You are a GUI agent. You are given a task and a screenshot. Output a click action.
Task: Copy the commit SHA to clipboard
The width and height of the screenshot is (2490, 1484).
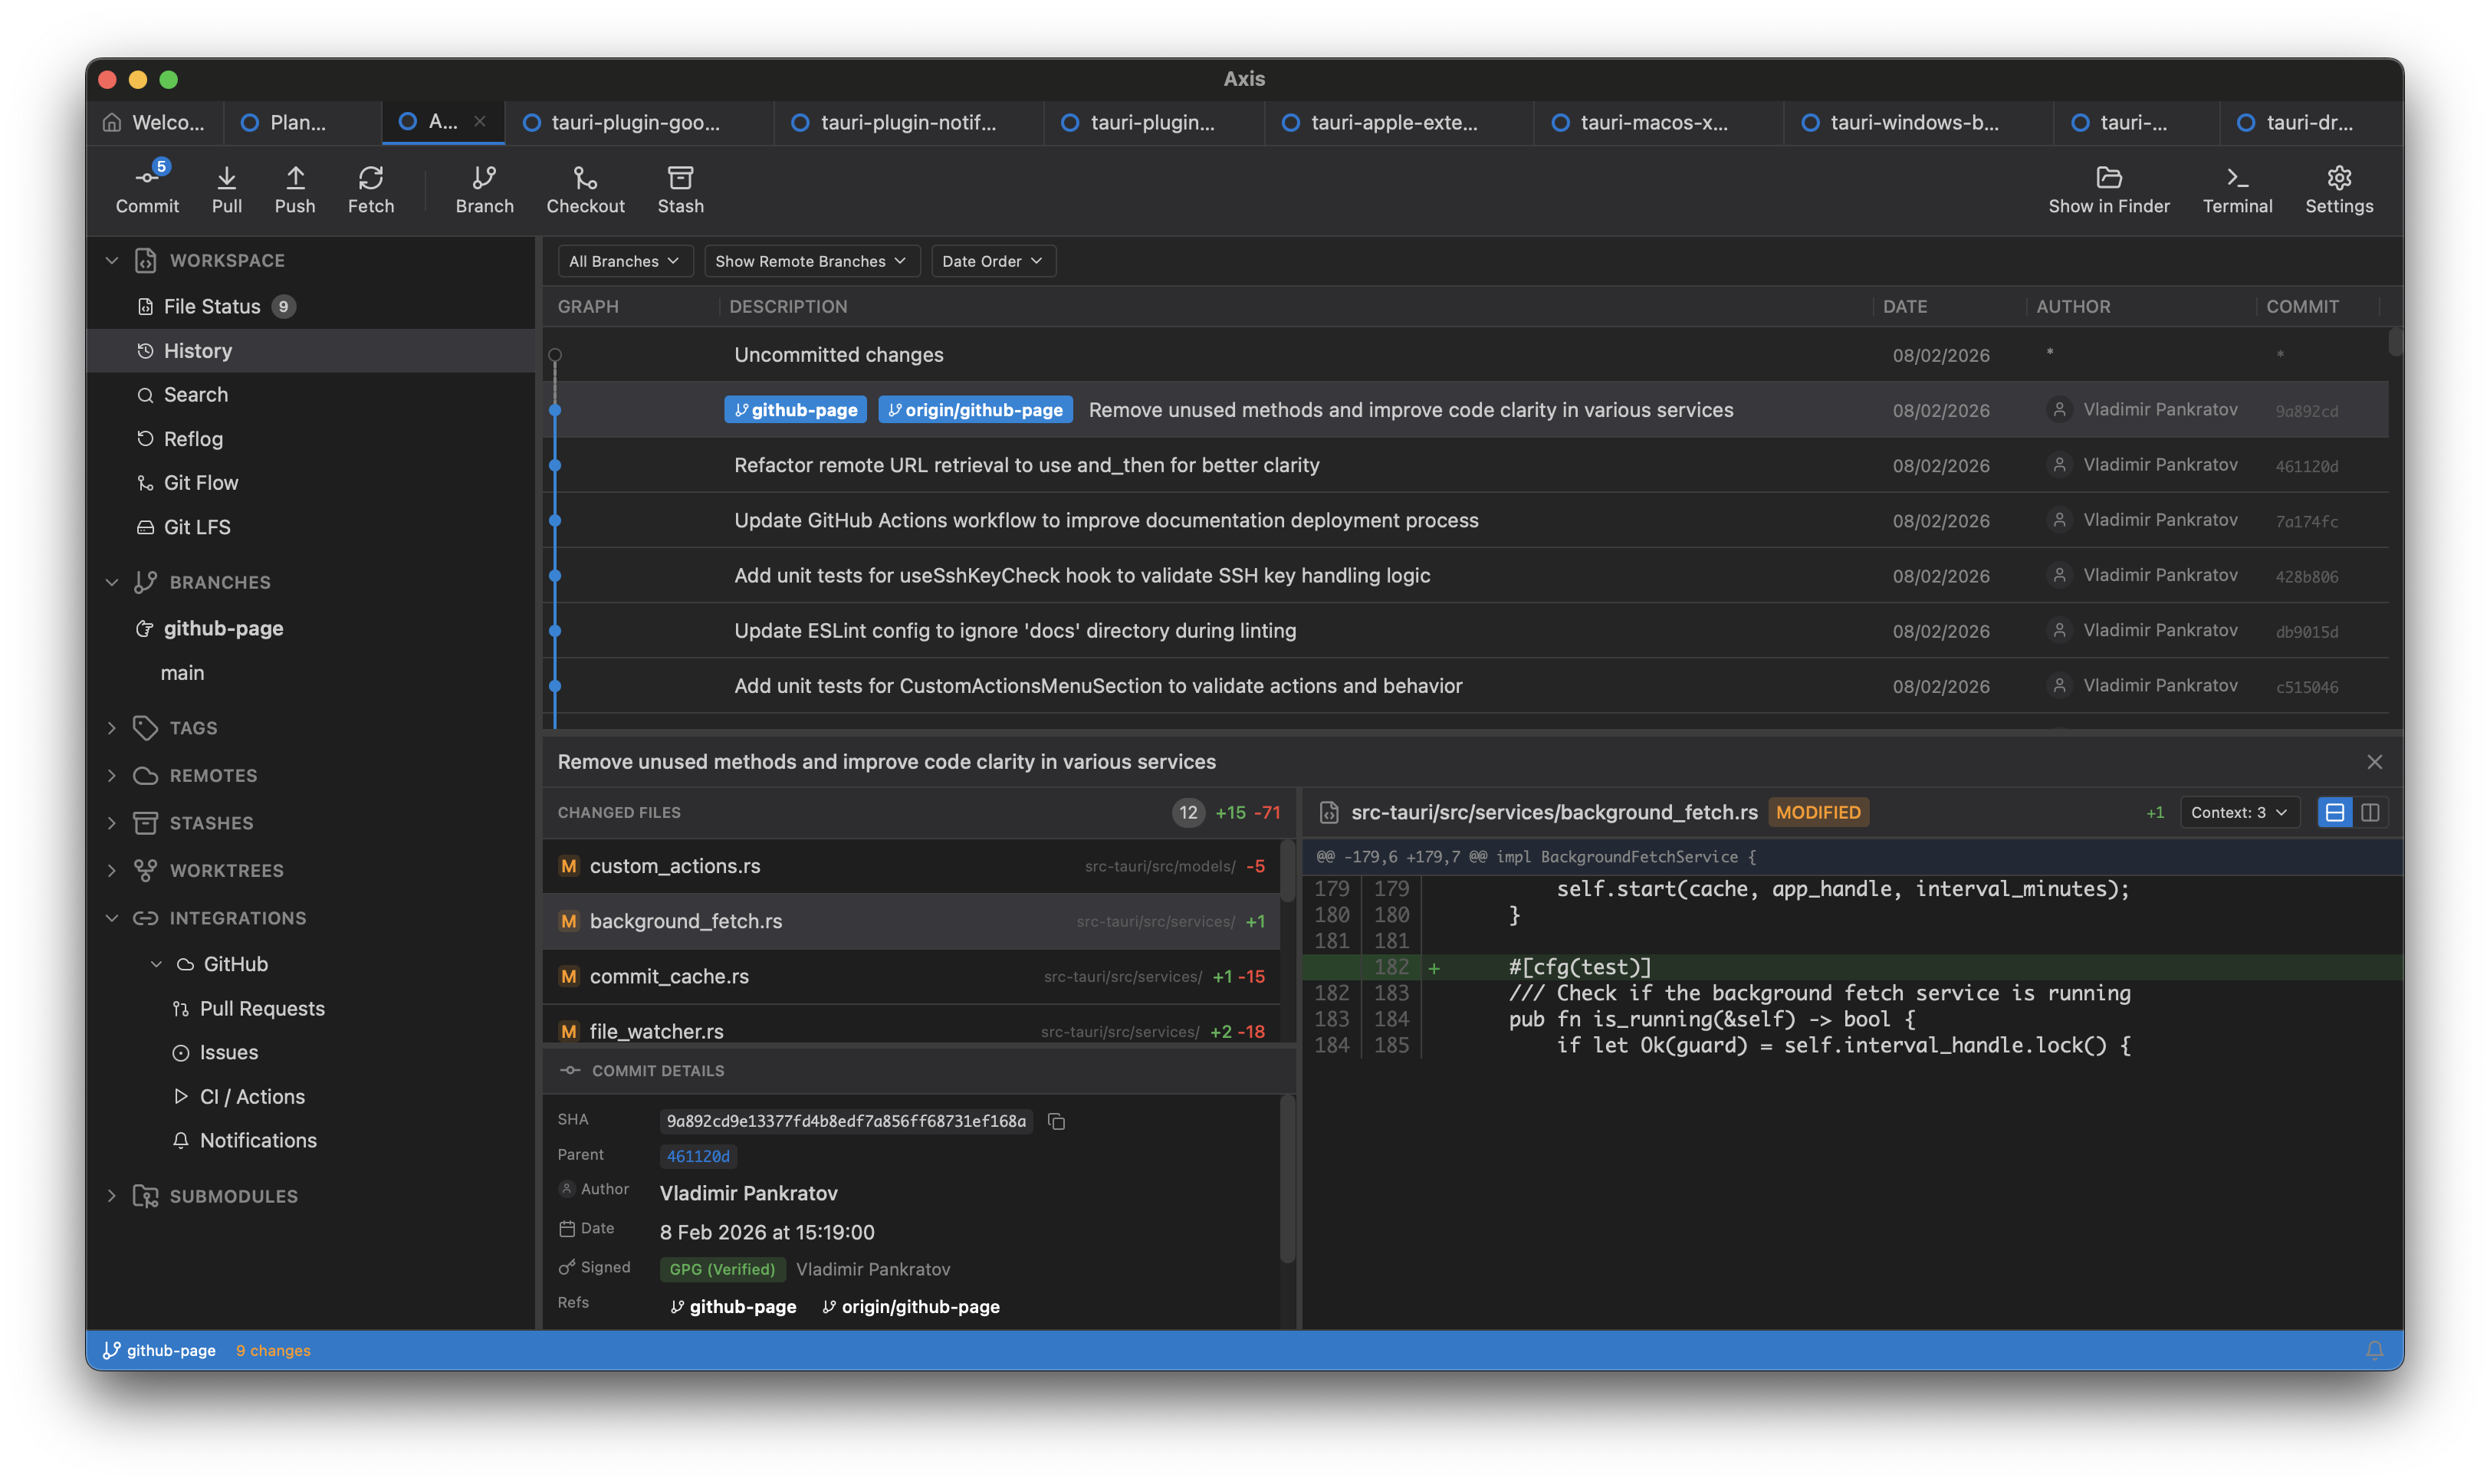point(1056,1122)
